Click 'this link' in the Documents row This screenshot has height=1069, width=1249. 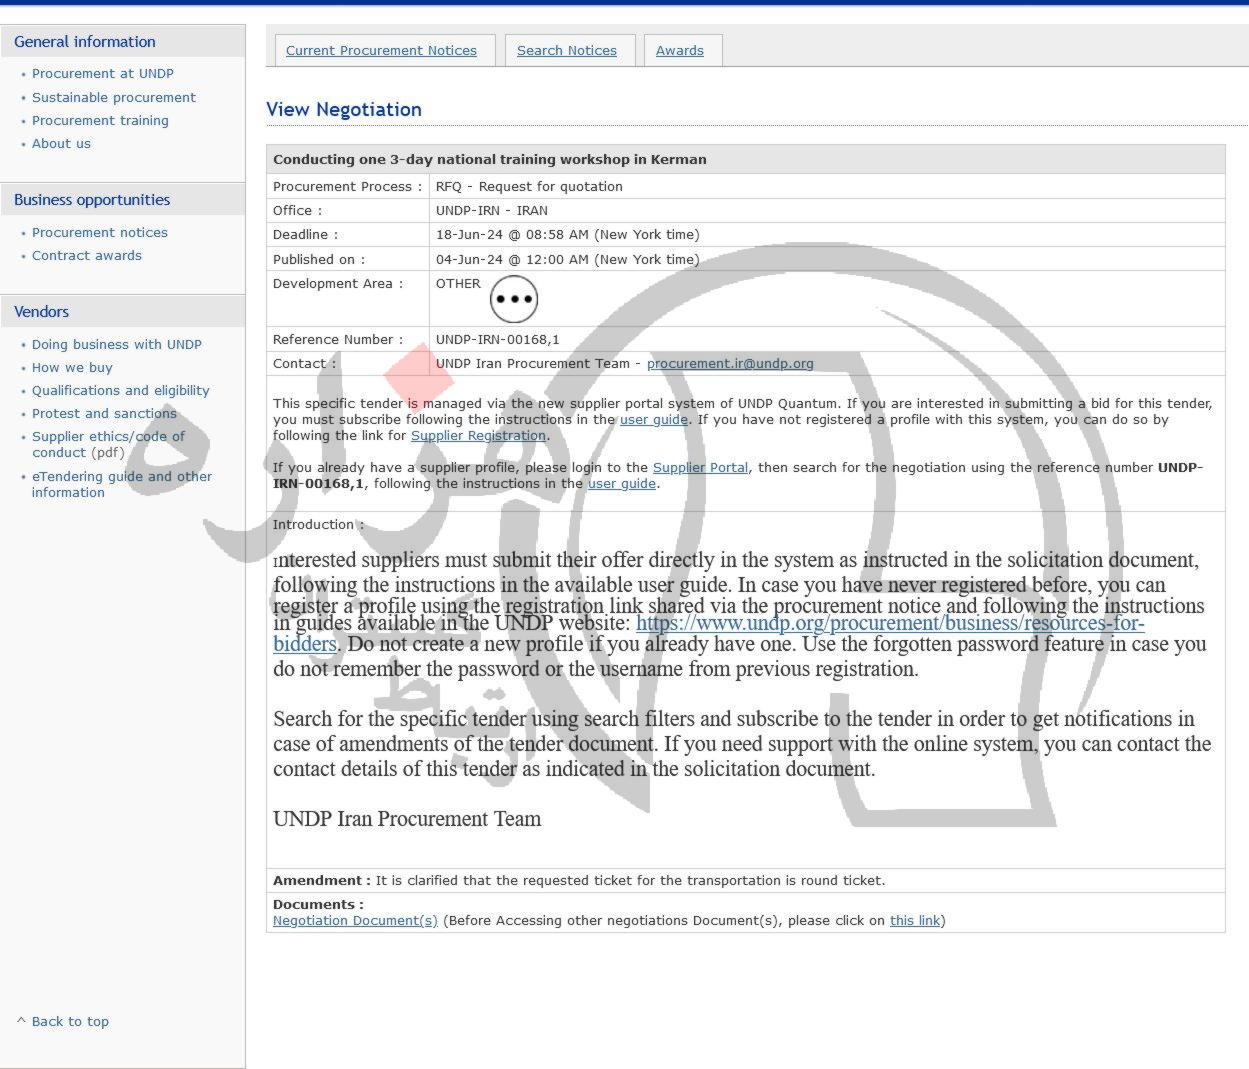click(x=915, y=921)
